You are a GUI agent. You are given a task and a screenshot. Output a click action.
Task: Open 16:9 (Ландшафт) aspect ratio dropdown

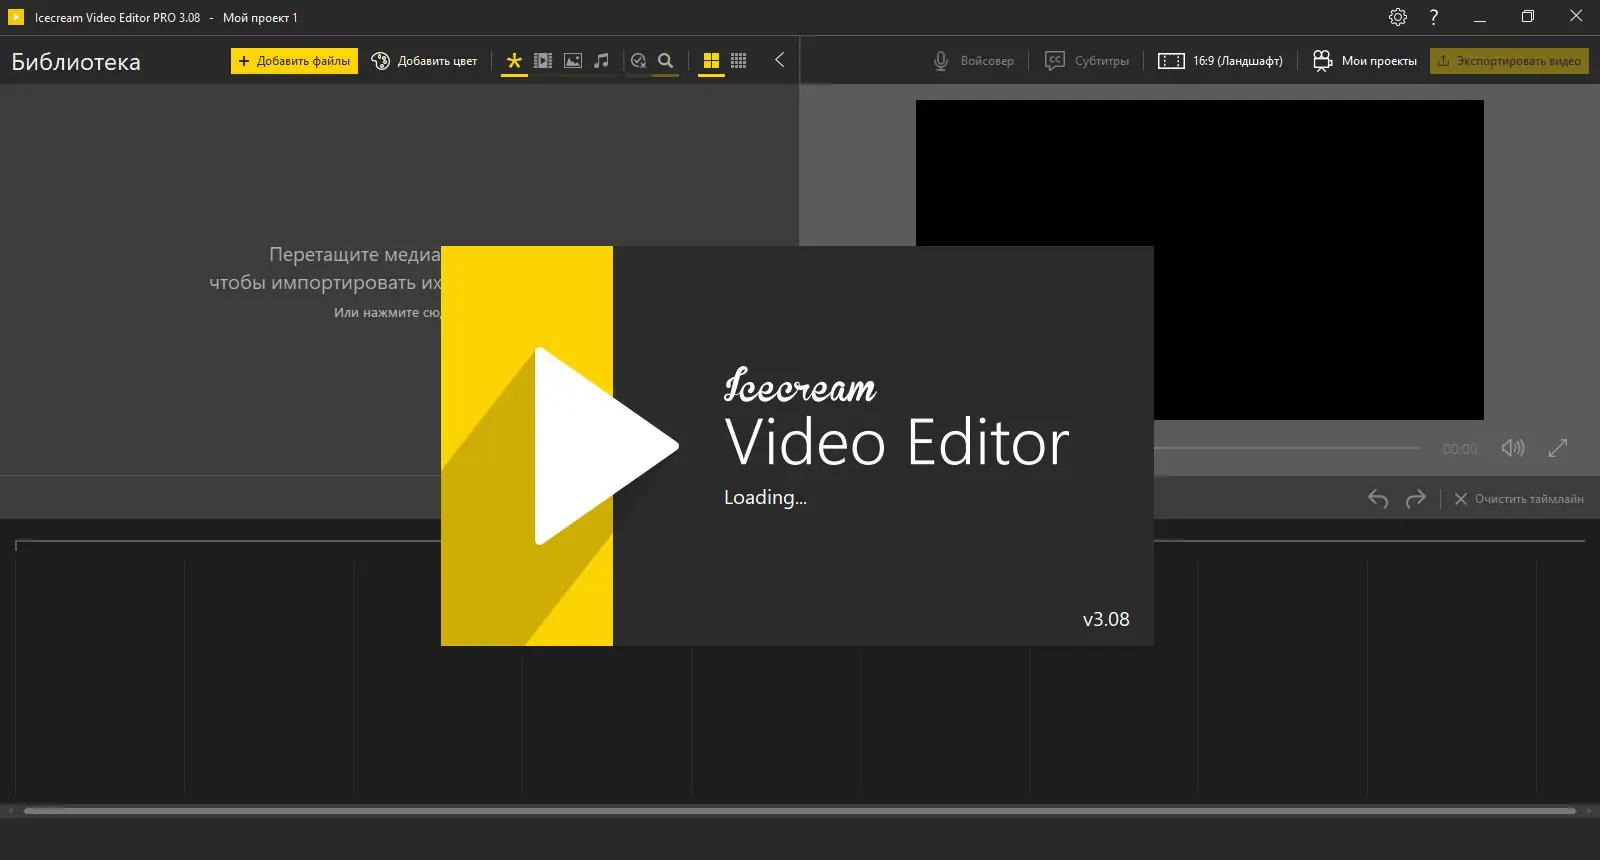[1220, 61]
